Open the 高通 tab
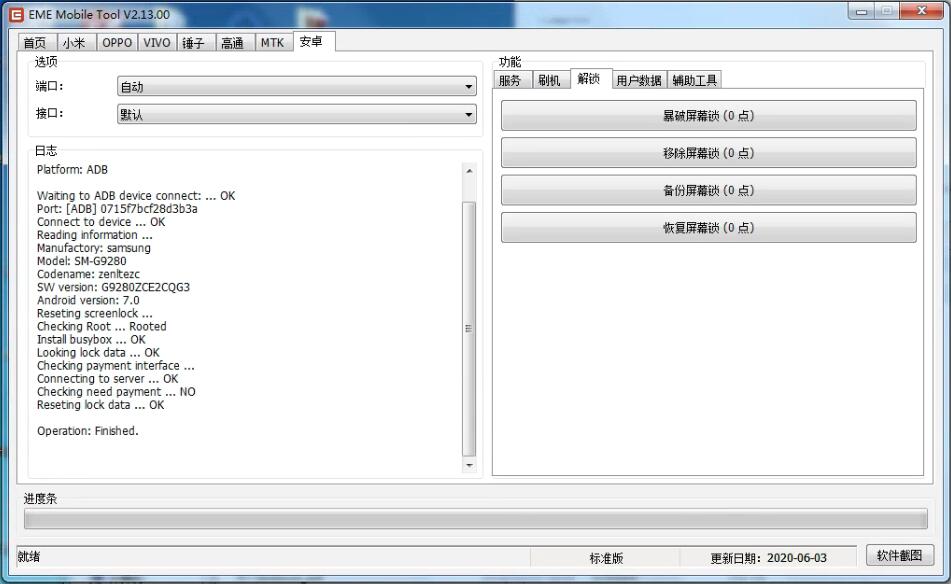 pyautogui.click(x=233, y=42)
